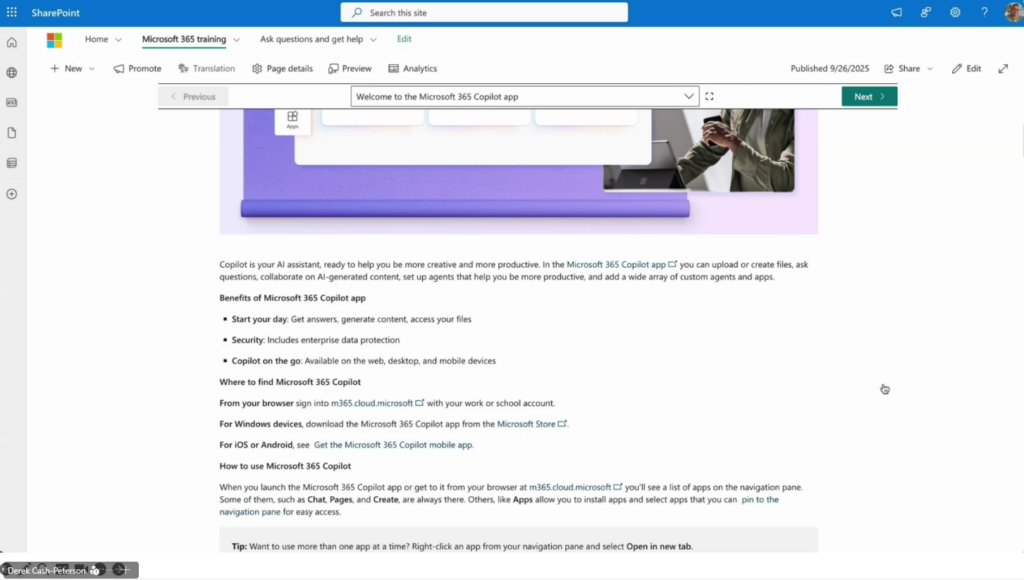Click the Share button
This screenshot has height=580, width=1024.
pyautogui.click(x=902, y=68)
